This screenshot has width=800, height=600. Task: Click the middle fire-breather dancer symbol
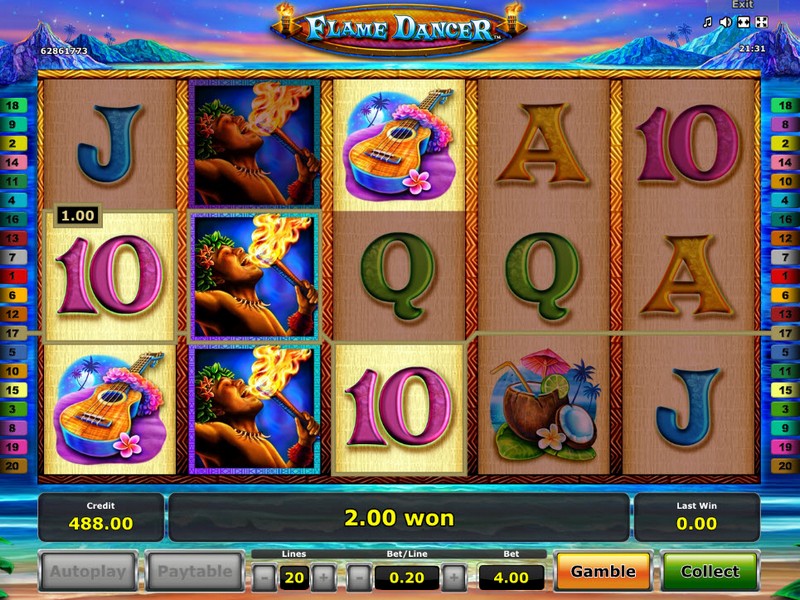tap(255, 276)
